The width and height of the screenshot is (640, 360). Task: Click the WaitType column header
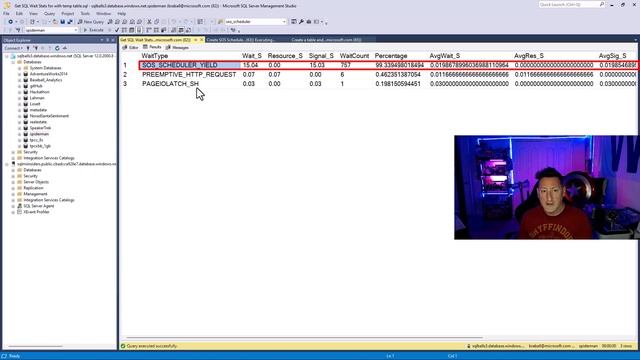(x=155, y=56)
